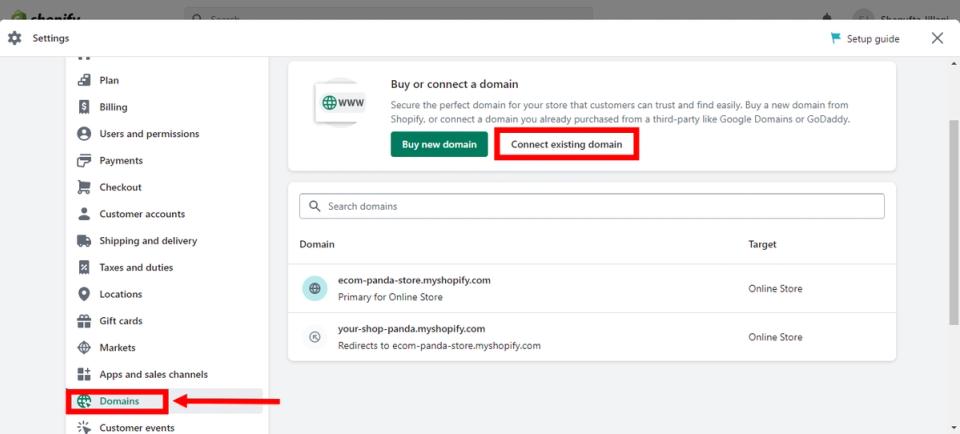The image size is (960, 434).
Task: Click the Shipping truck icon
Action: pos(84,241)
